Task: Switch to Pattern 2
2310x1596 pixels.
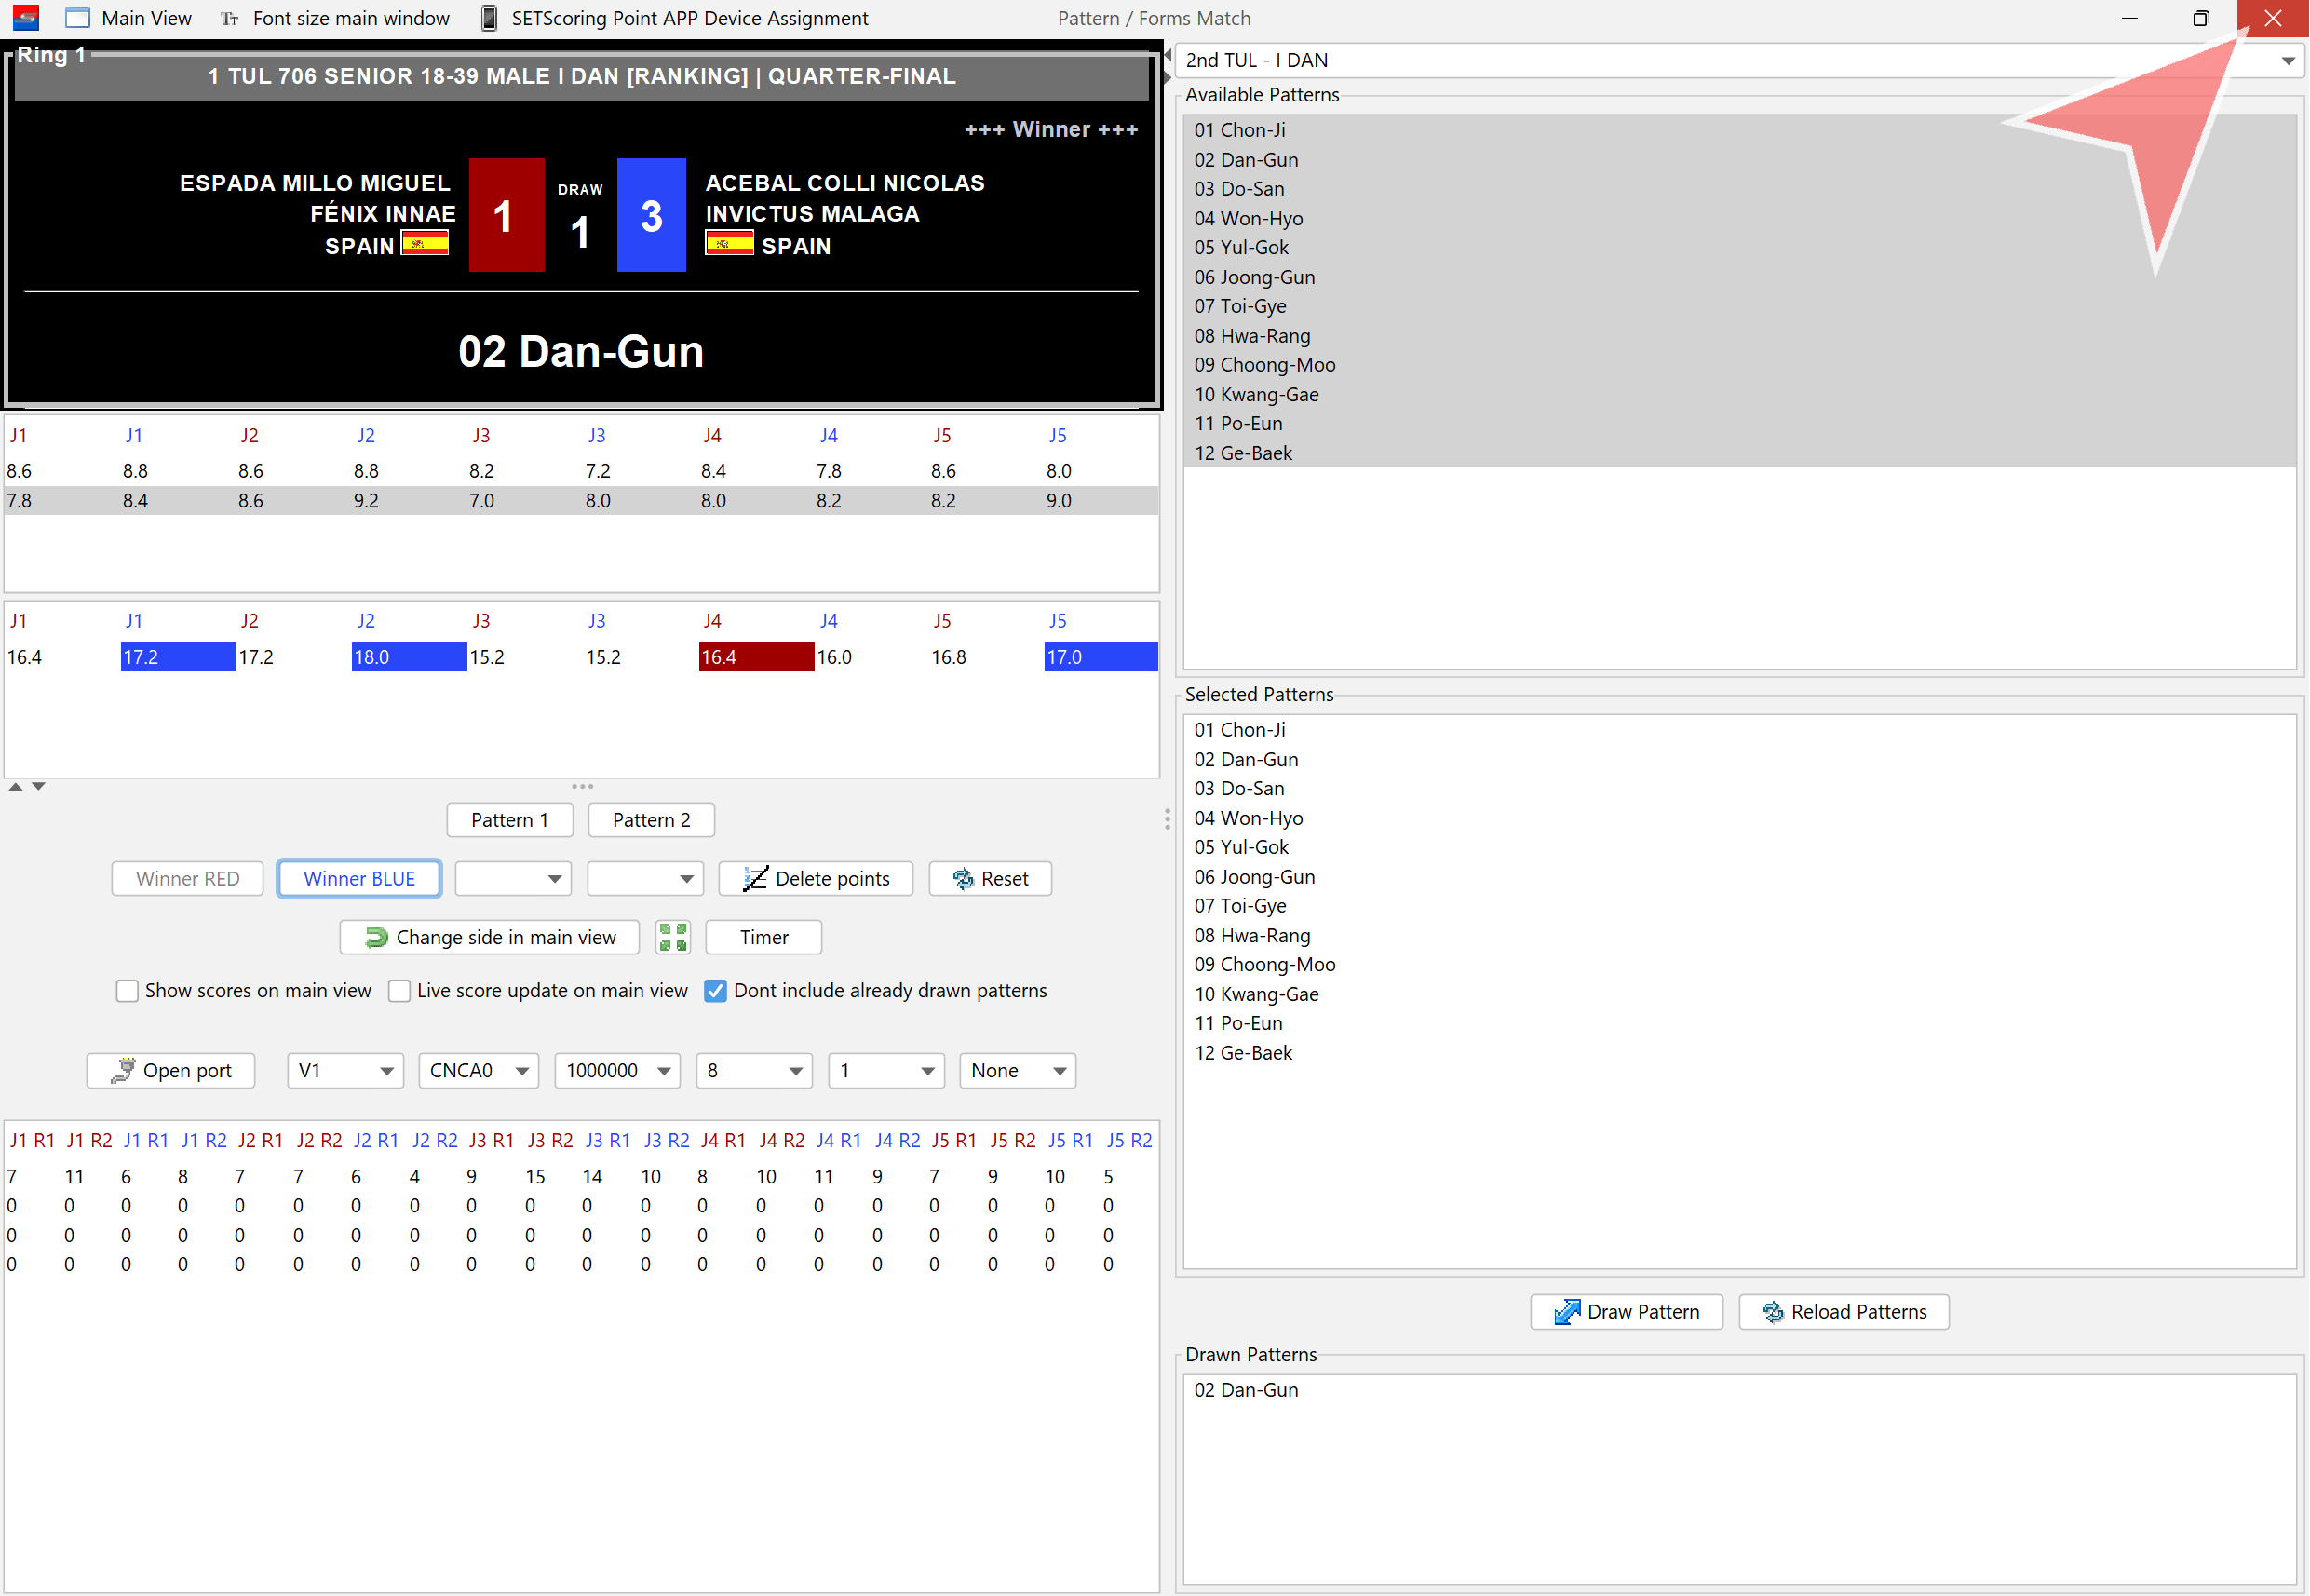Action: pos(651,820)
